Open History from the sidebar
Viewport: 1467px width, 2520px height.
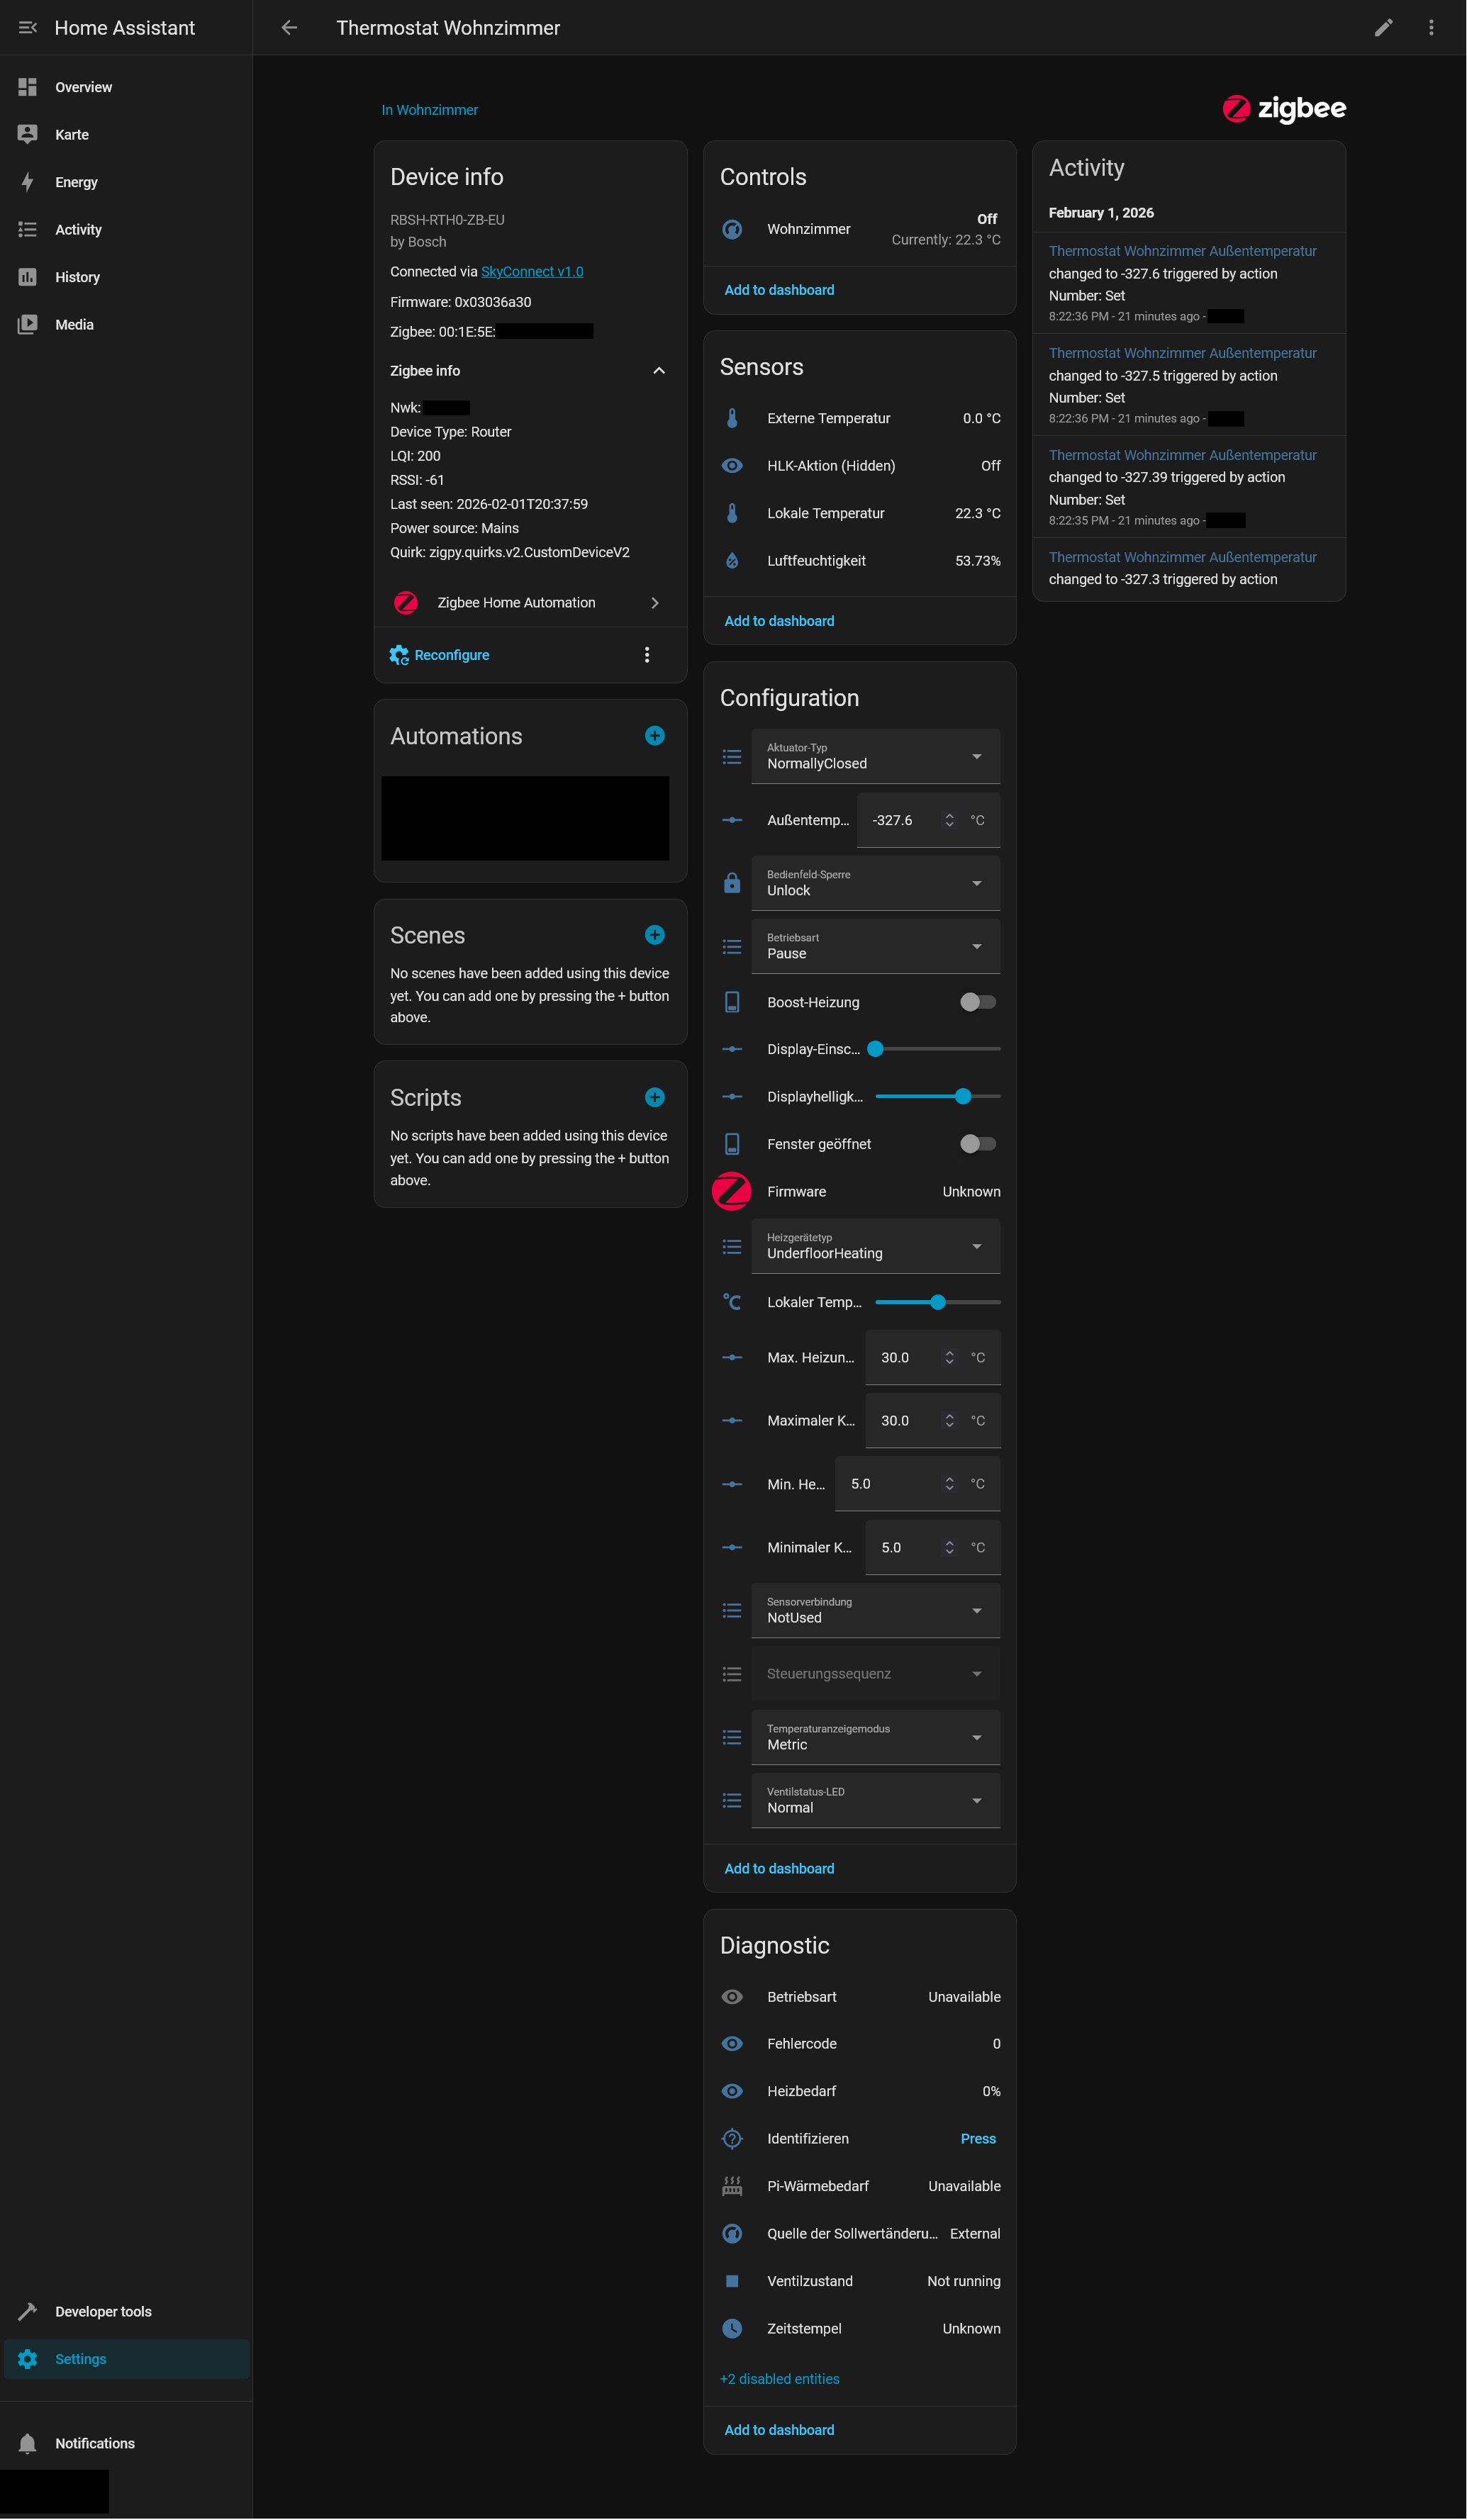[77, 277]
